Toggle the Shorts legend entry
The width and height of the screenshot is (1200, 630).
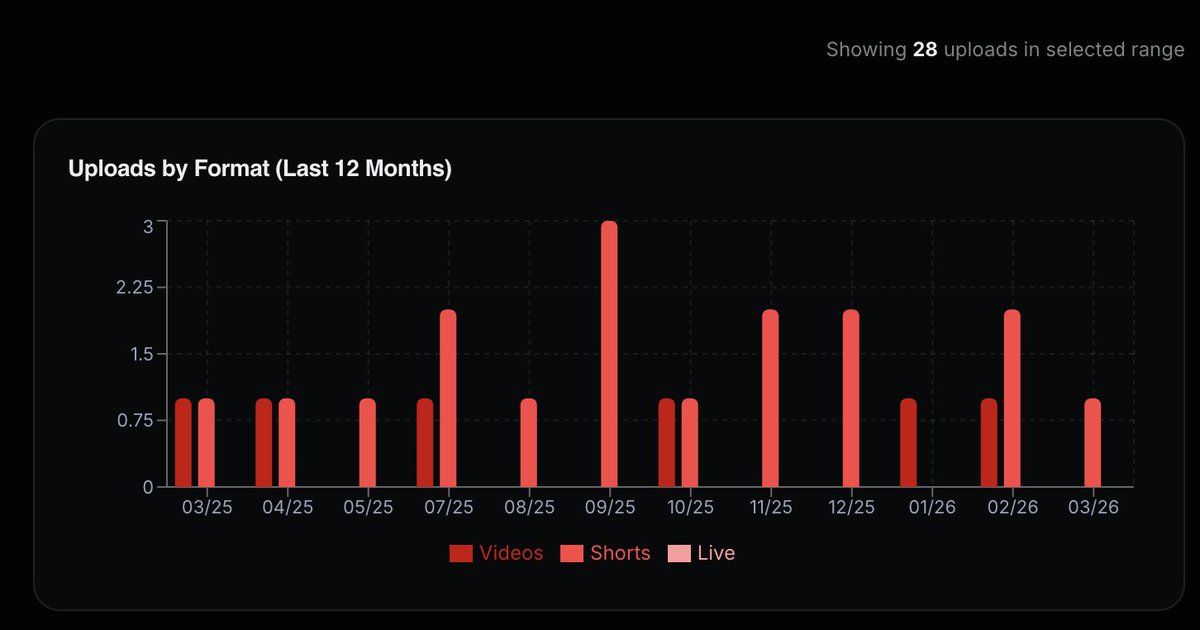click(x=605, y=553)
